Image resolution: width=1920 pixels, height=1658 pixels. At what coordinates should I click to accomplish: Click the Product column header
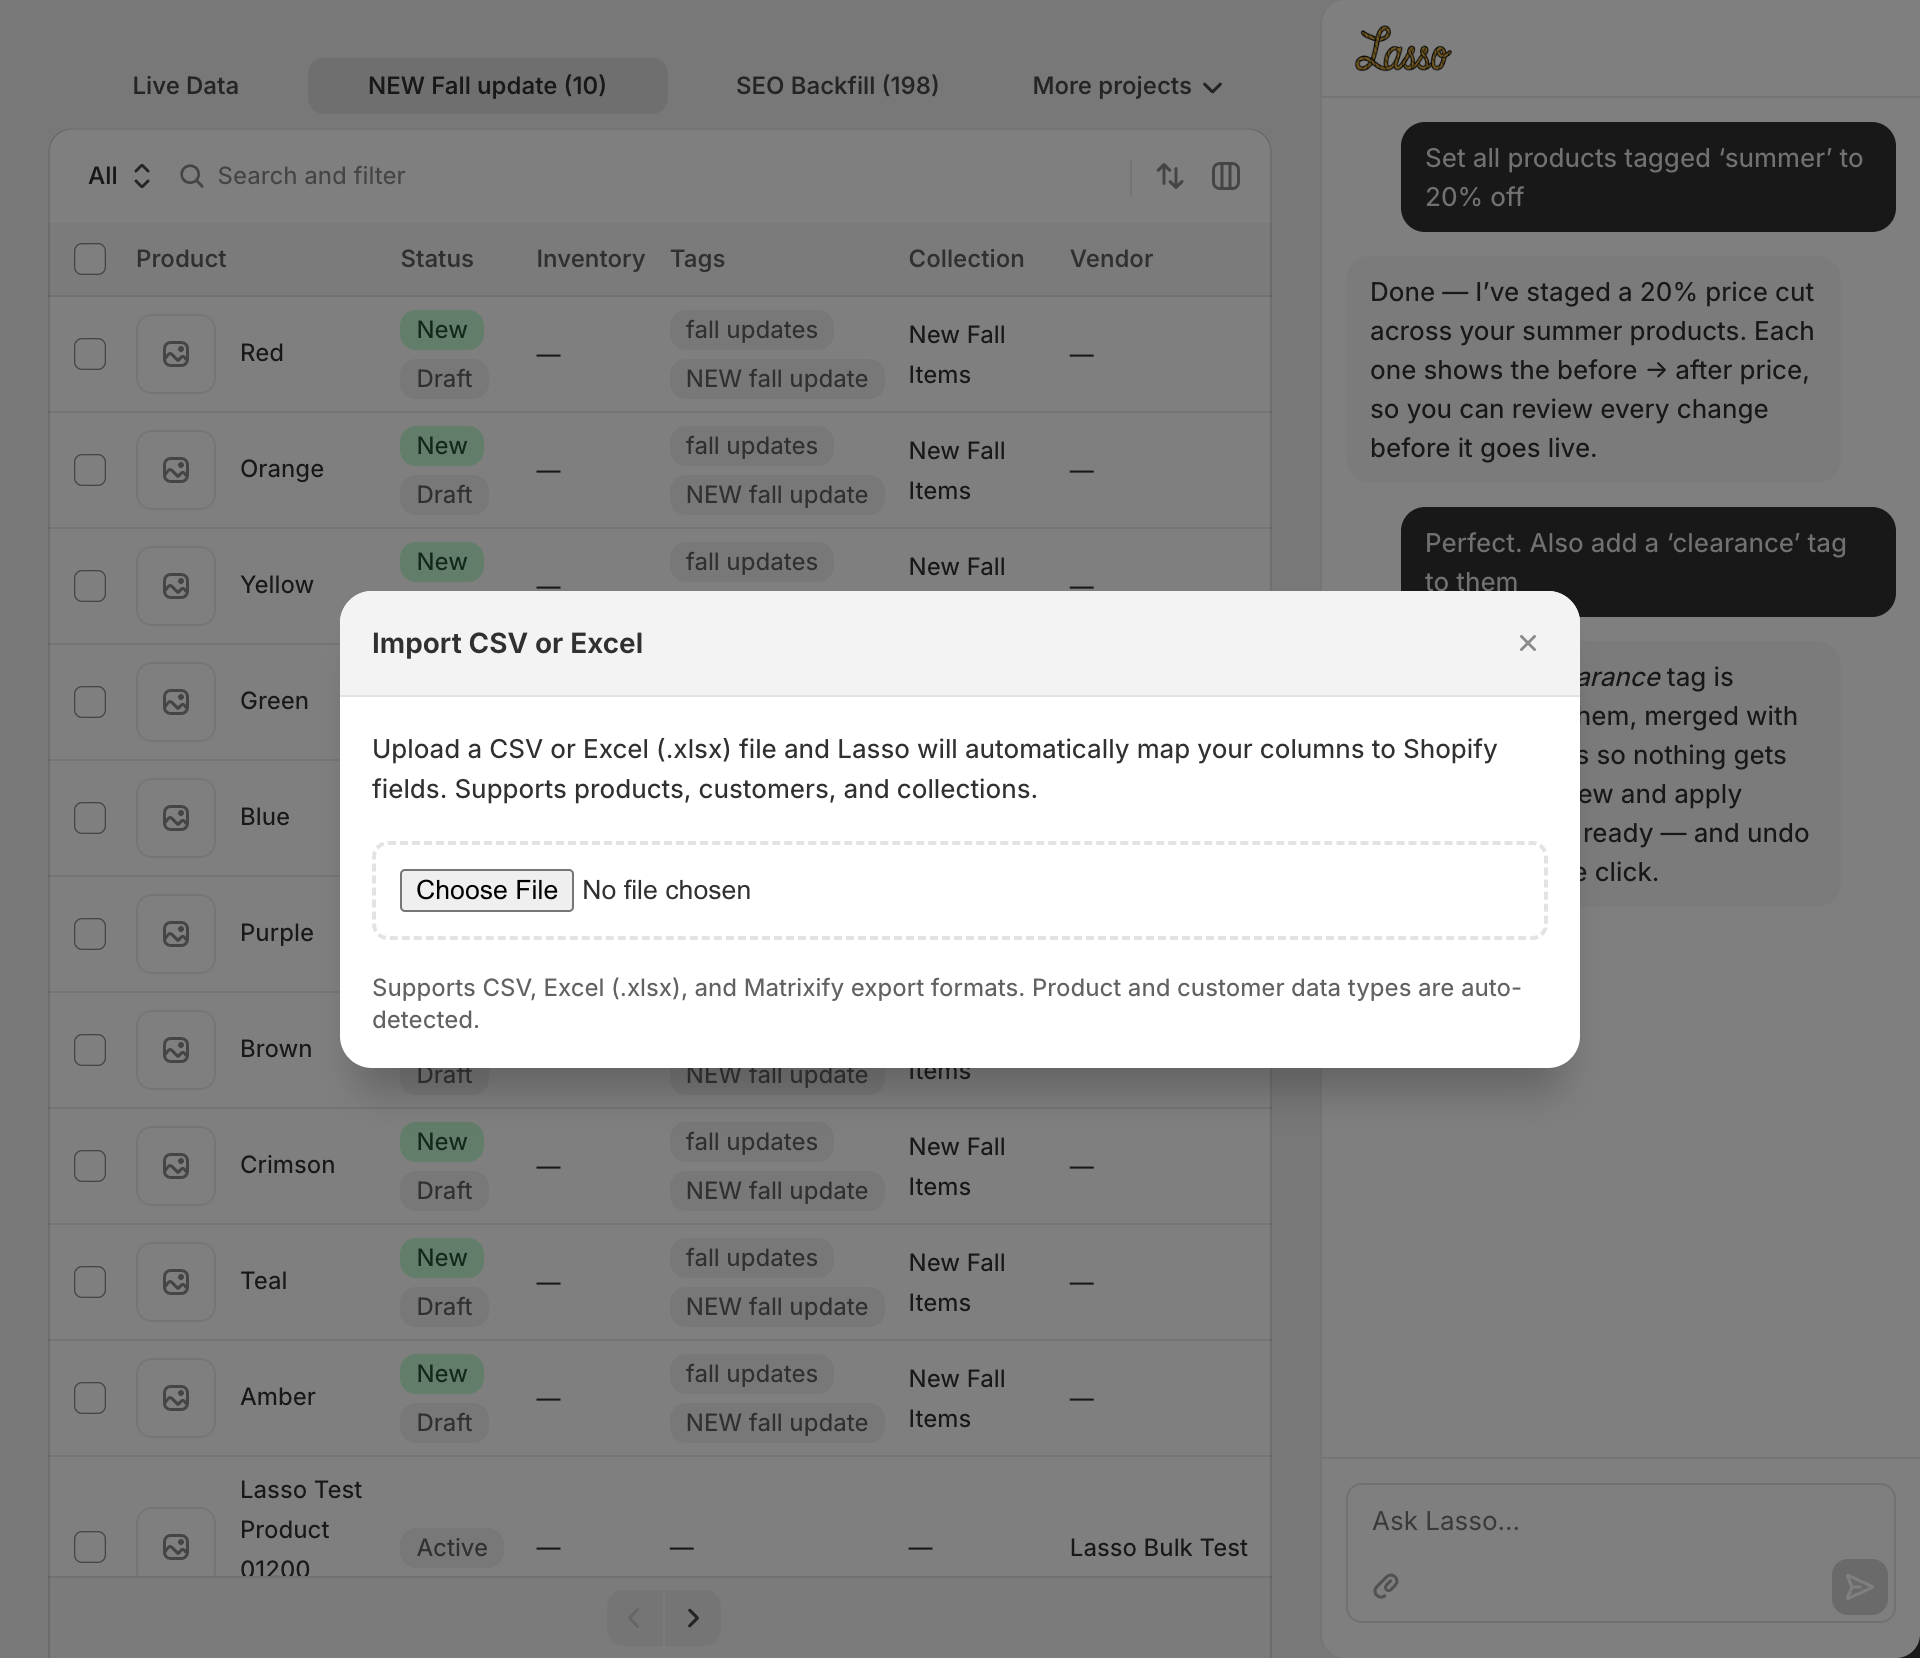point(181,259)
